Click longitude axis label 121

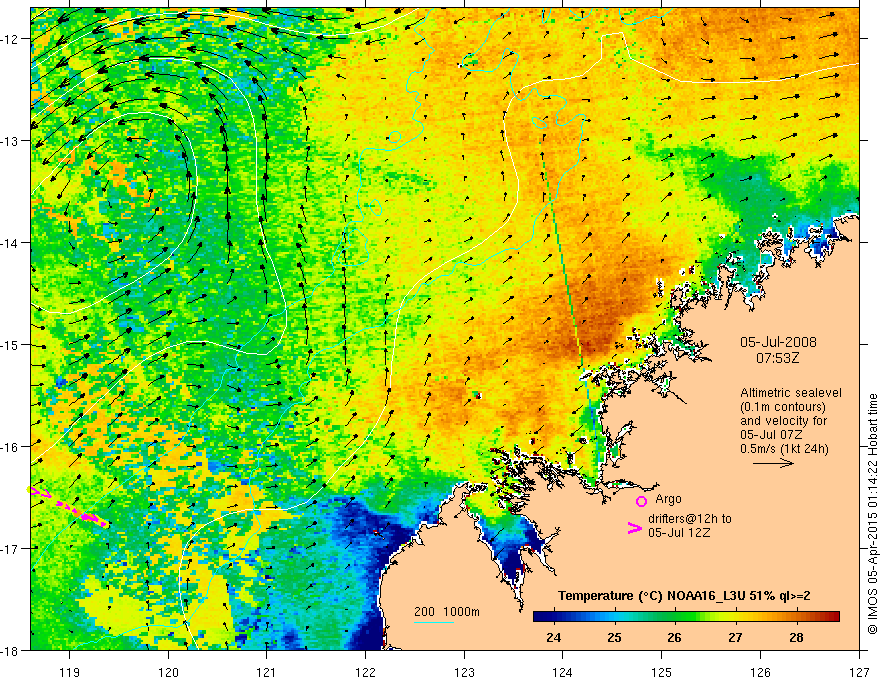coord(267,672)
